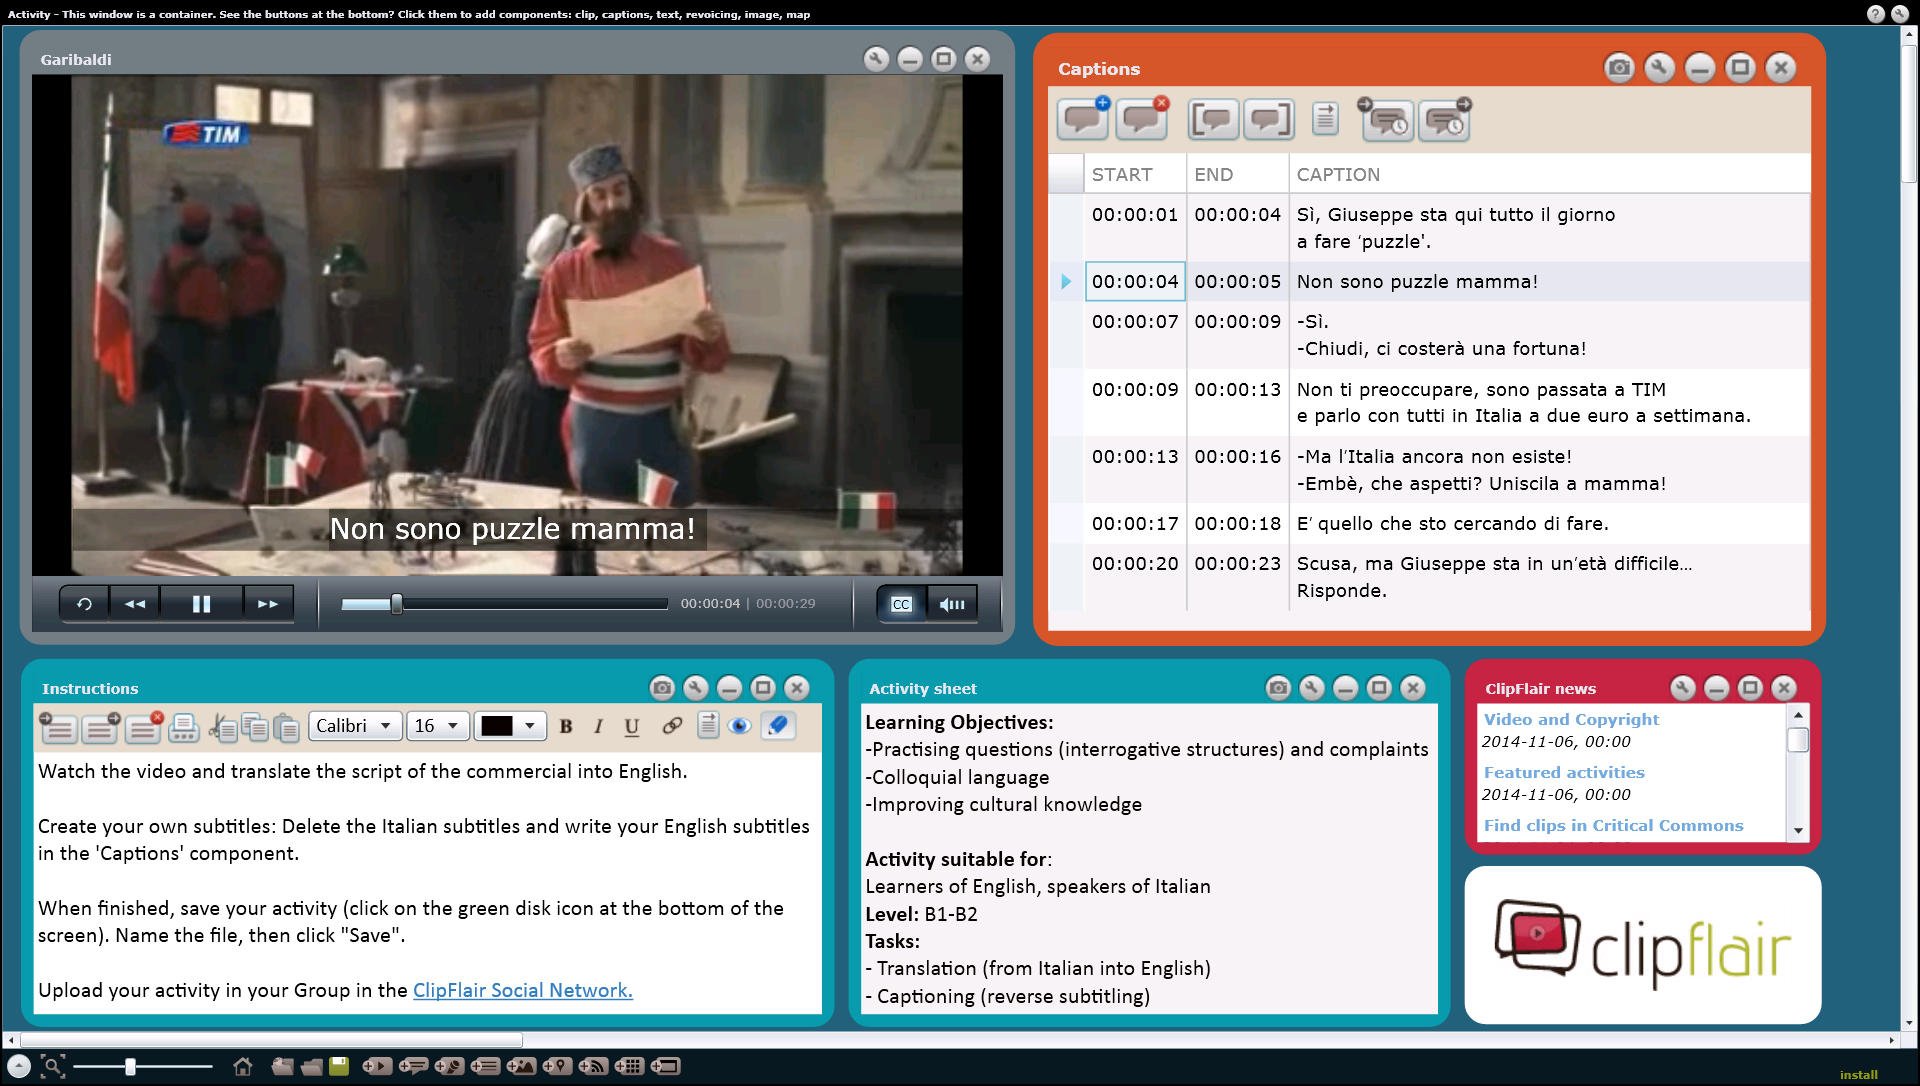
Task: Add a text component from the bottom bar
Action: pos(485,1066)
